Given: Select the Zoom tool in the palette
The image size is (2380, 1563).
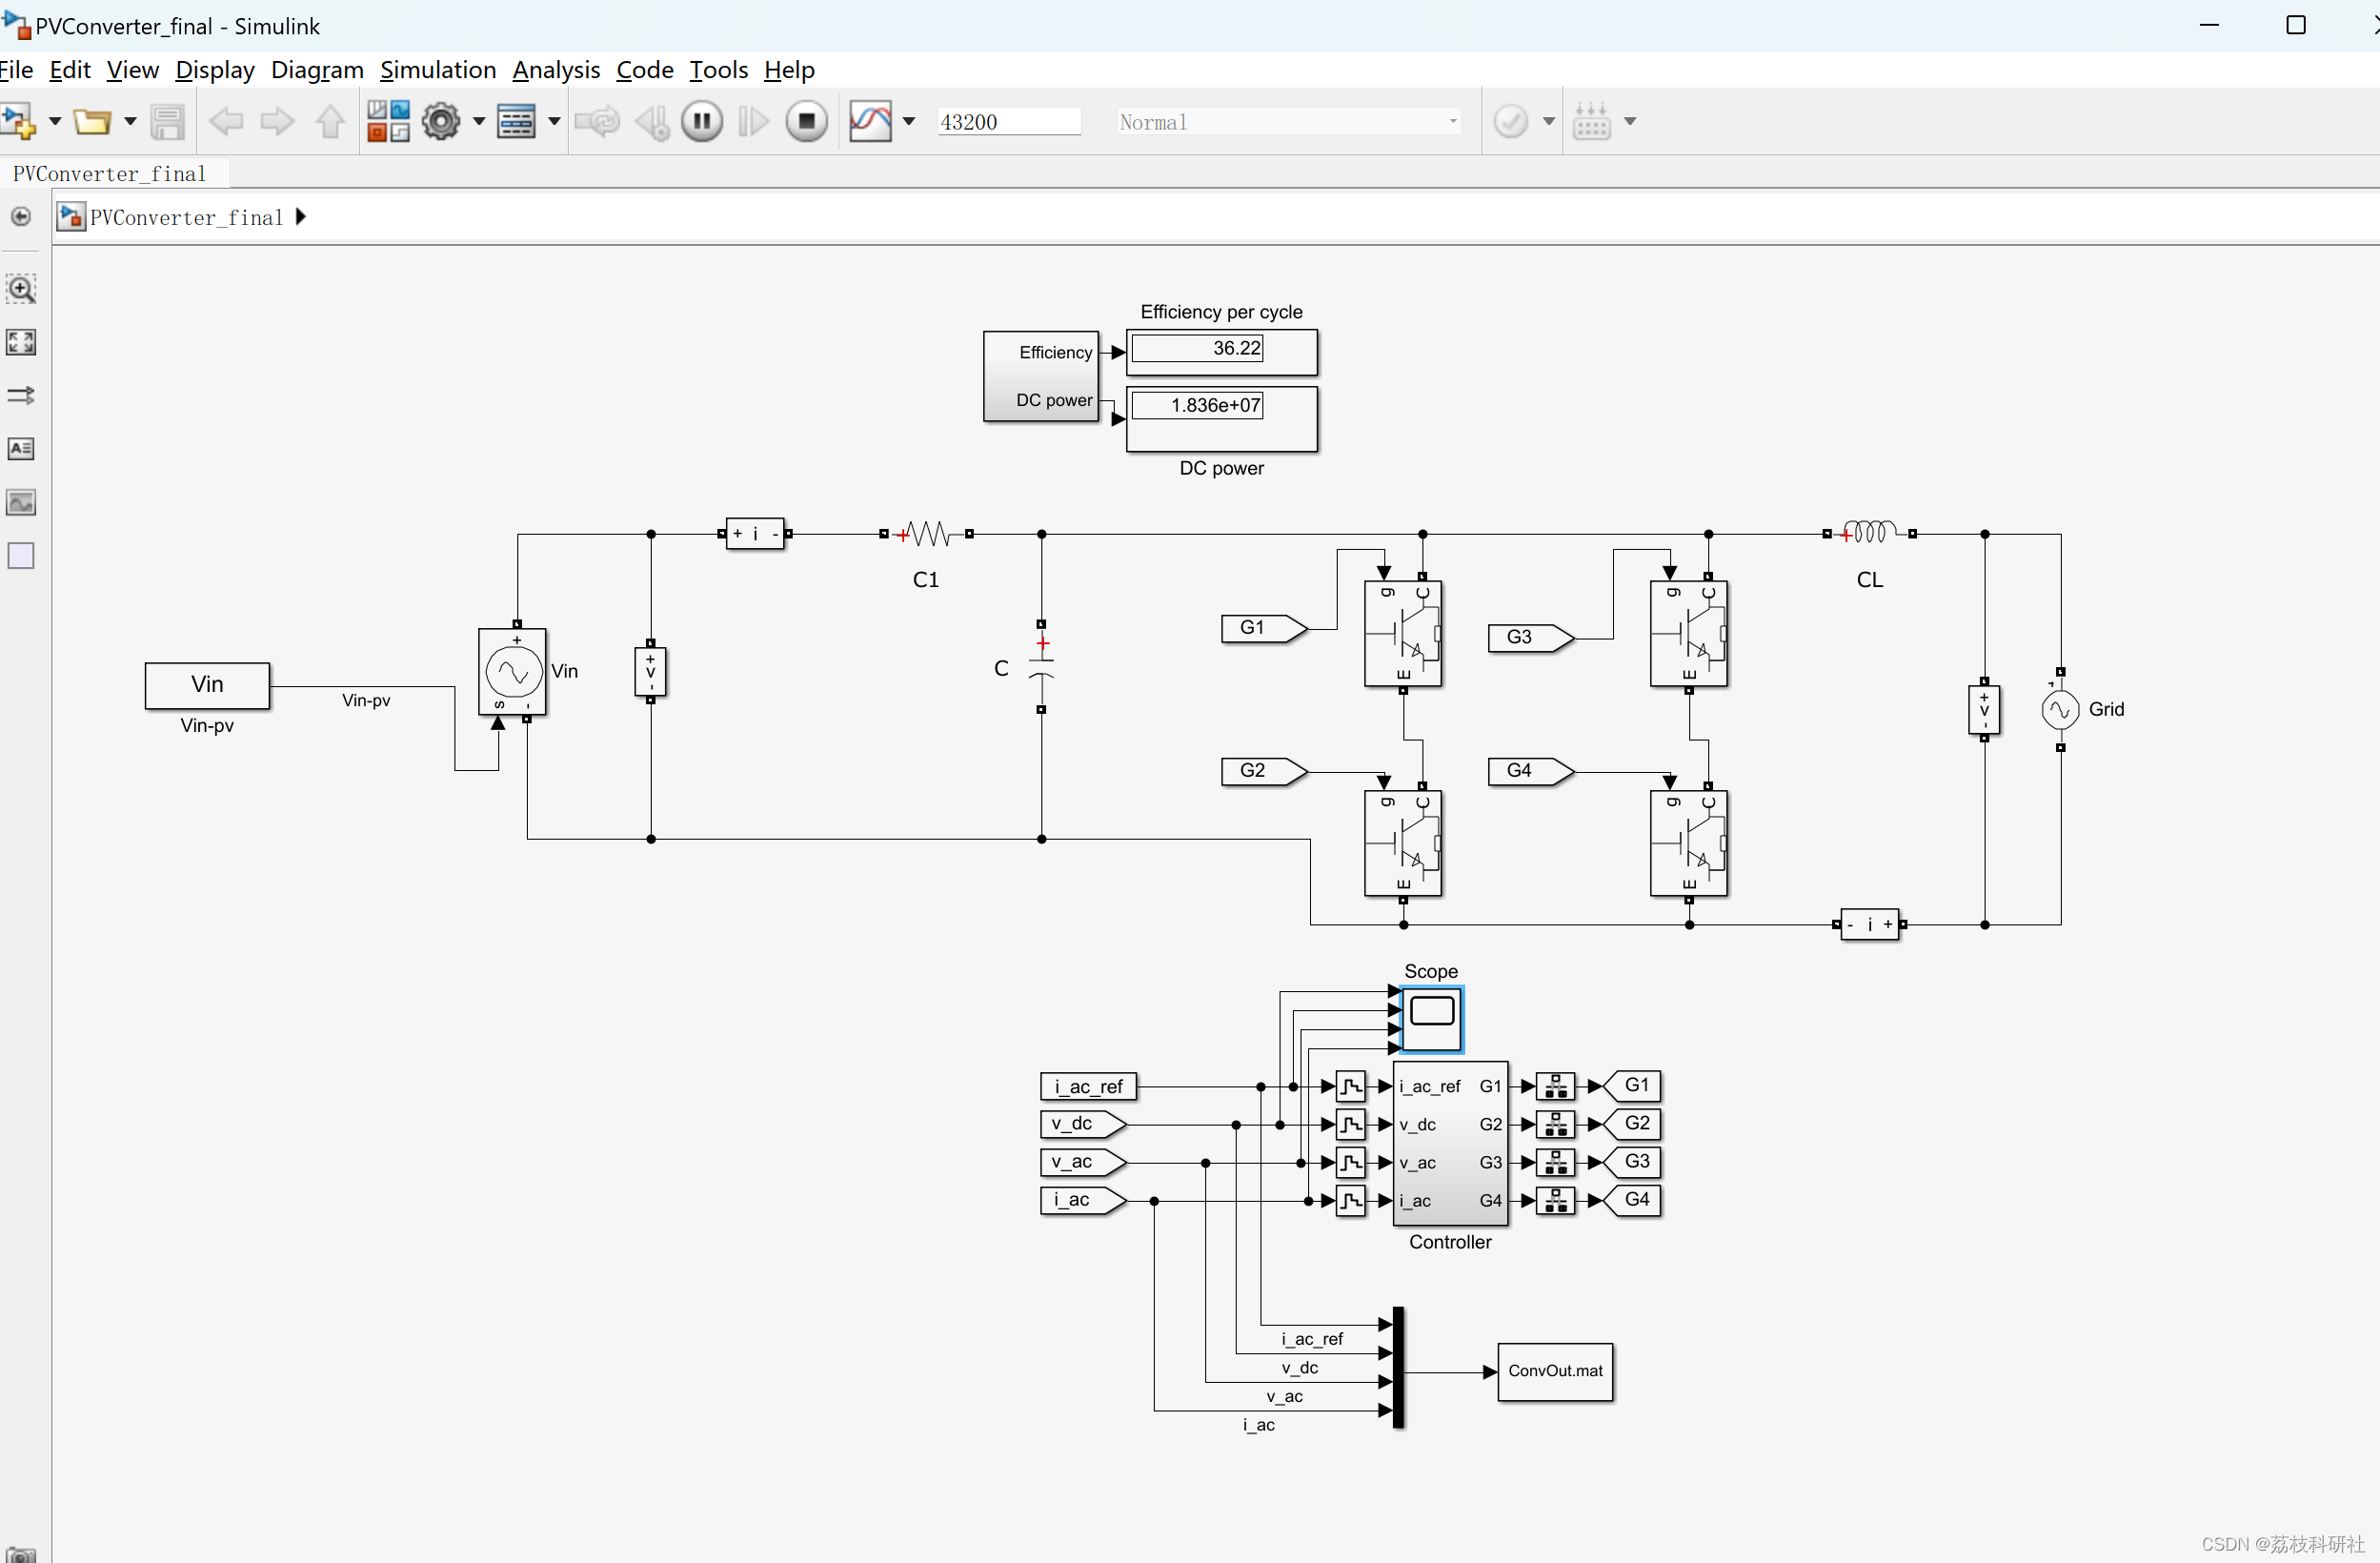Looking at the screenshot, I should 20,289.
